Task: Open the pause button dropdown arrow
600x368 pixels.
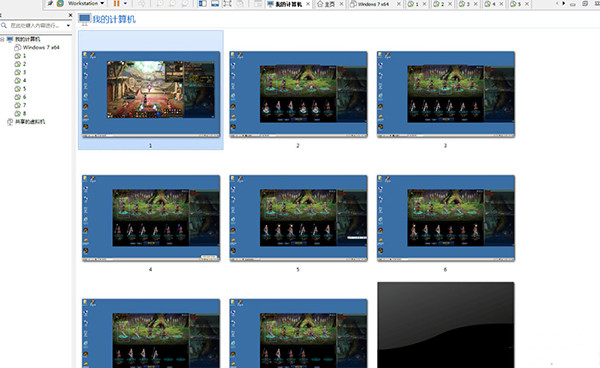Action: 125,3
